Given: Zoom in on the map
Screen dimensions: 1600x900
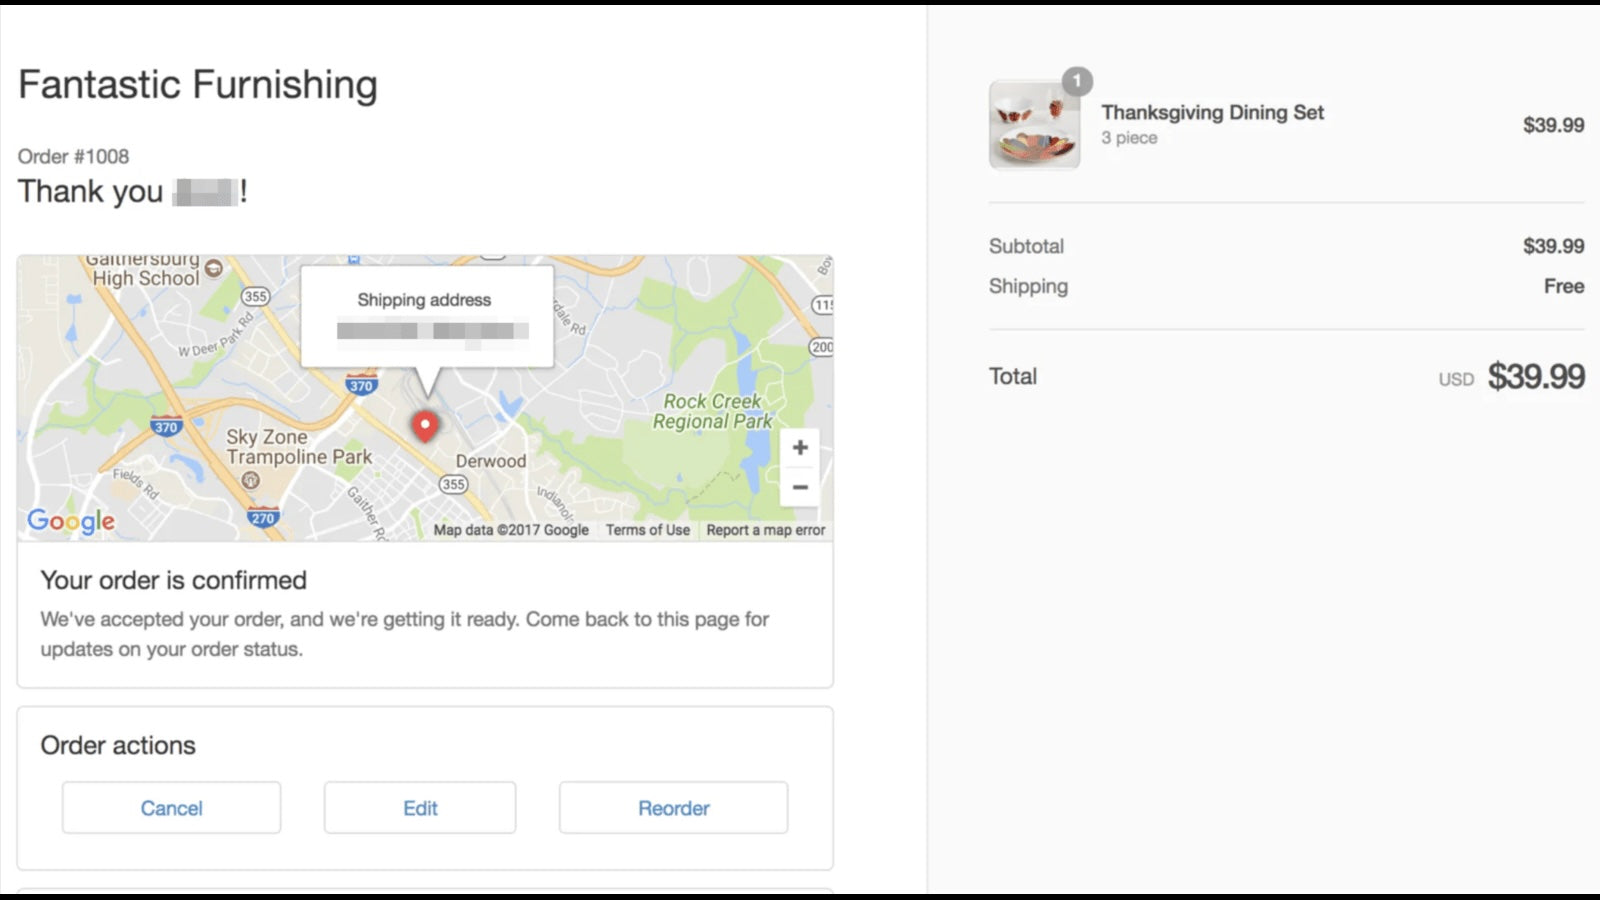Looking at the screenshot, I should 800,448.
